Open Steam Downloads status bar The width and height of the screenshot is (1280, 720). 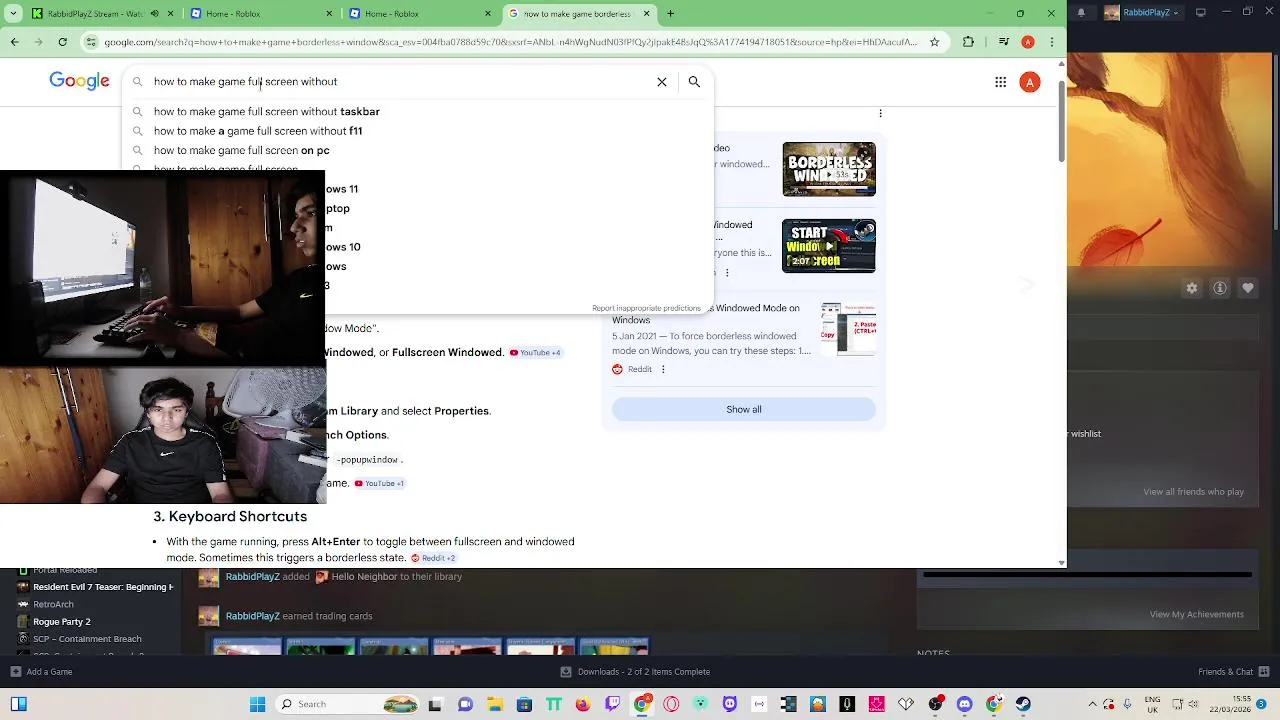636,672
